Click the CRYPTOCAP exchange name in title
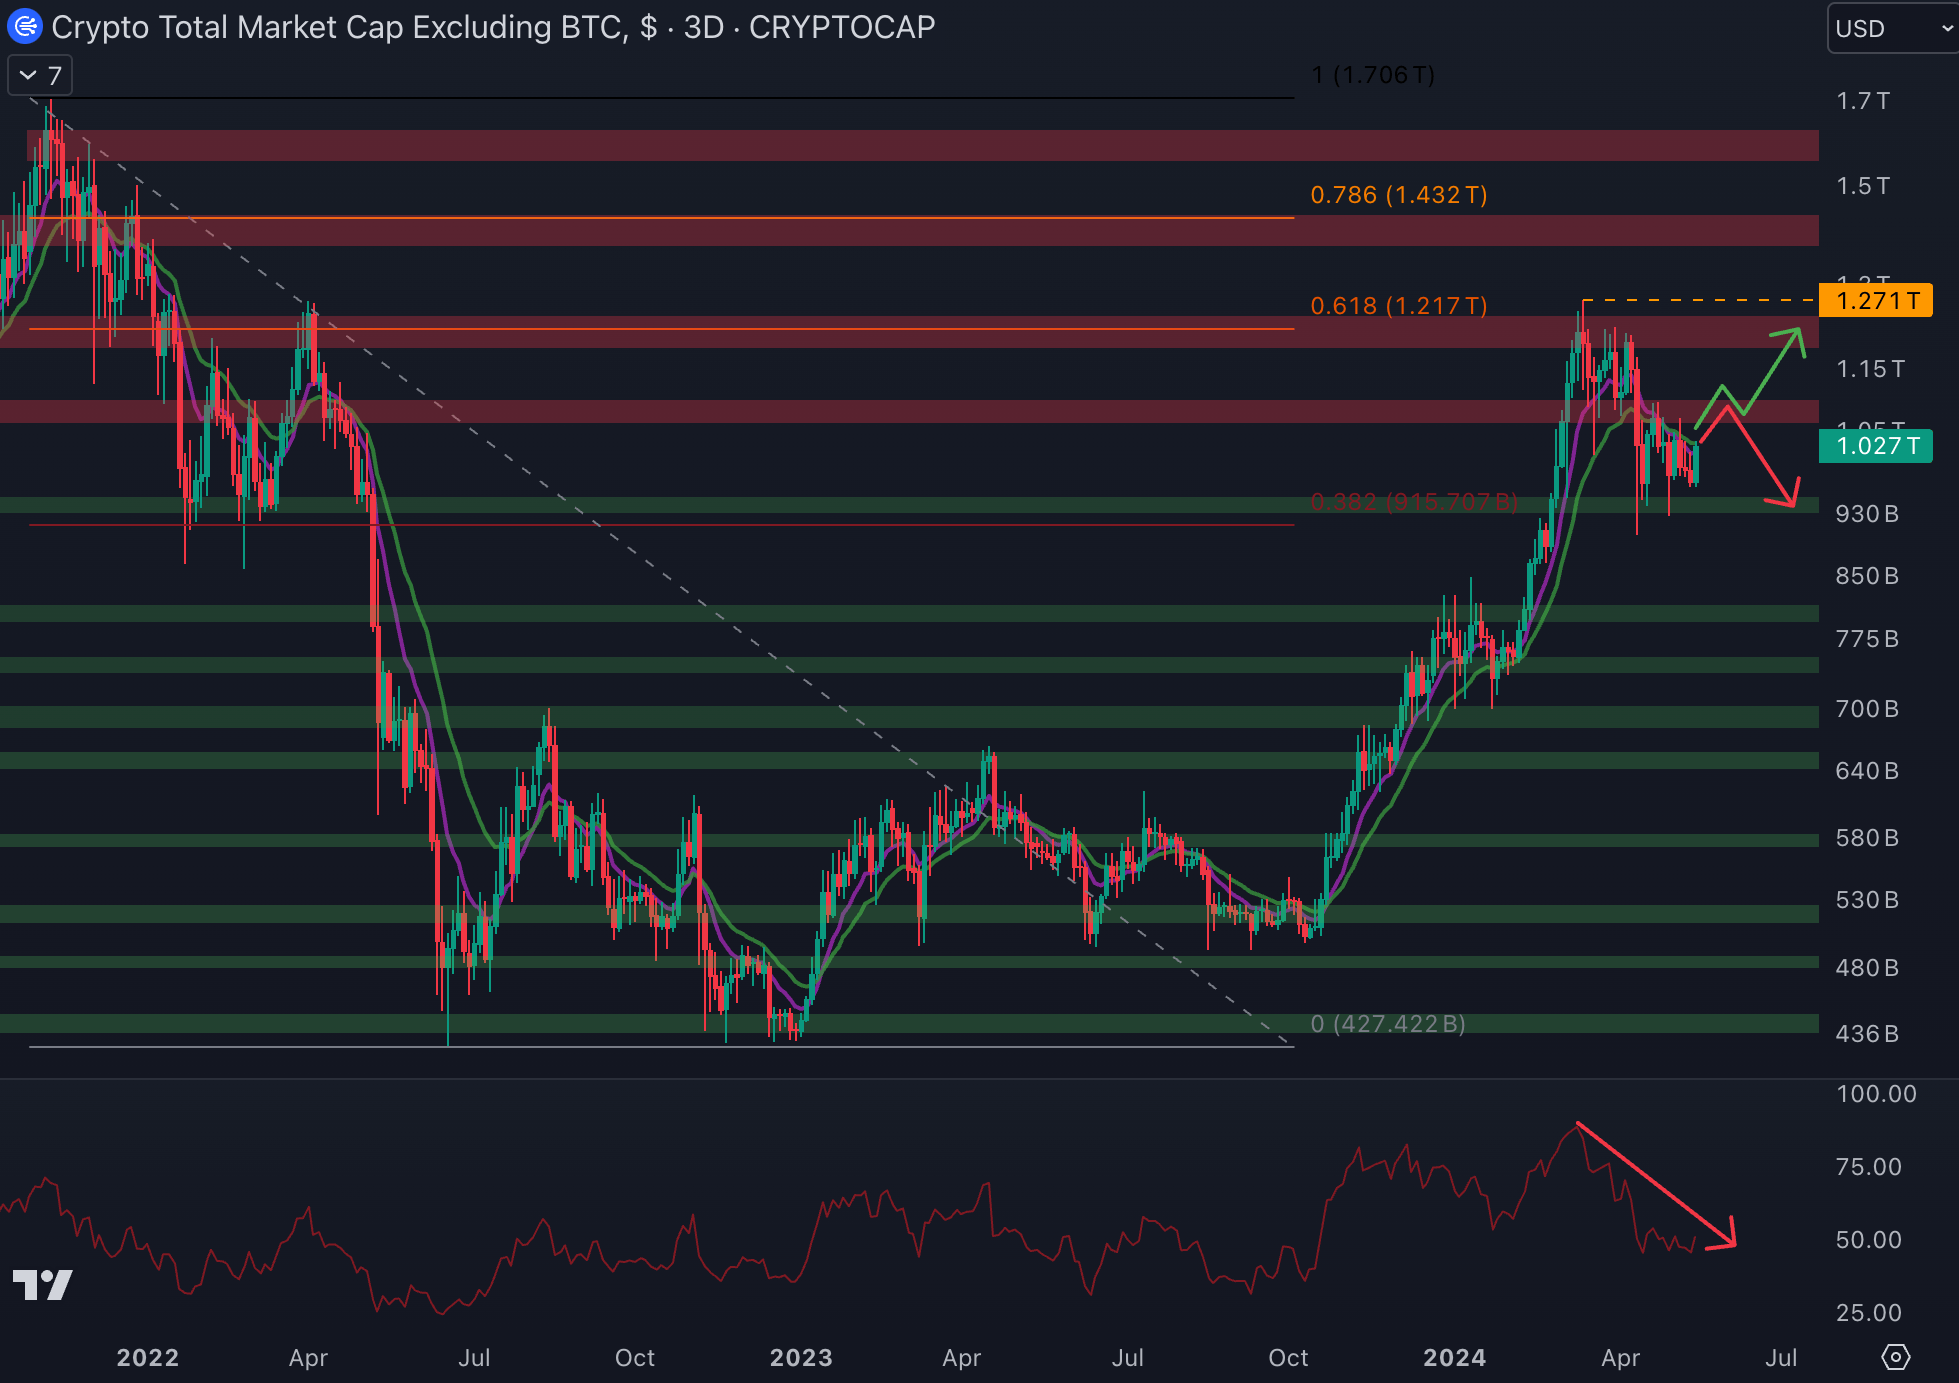1959x1383 pixels. [x=842, y=27]
